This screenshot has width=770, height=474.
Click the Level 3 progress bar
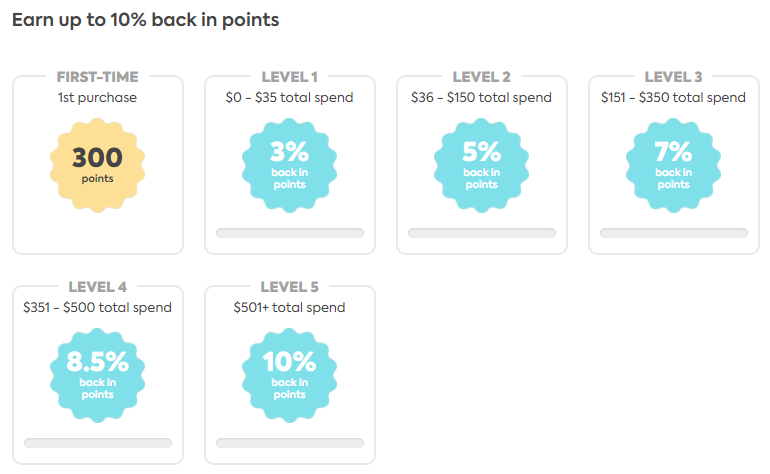673,233
